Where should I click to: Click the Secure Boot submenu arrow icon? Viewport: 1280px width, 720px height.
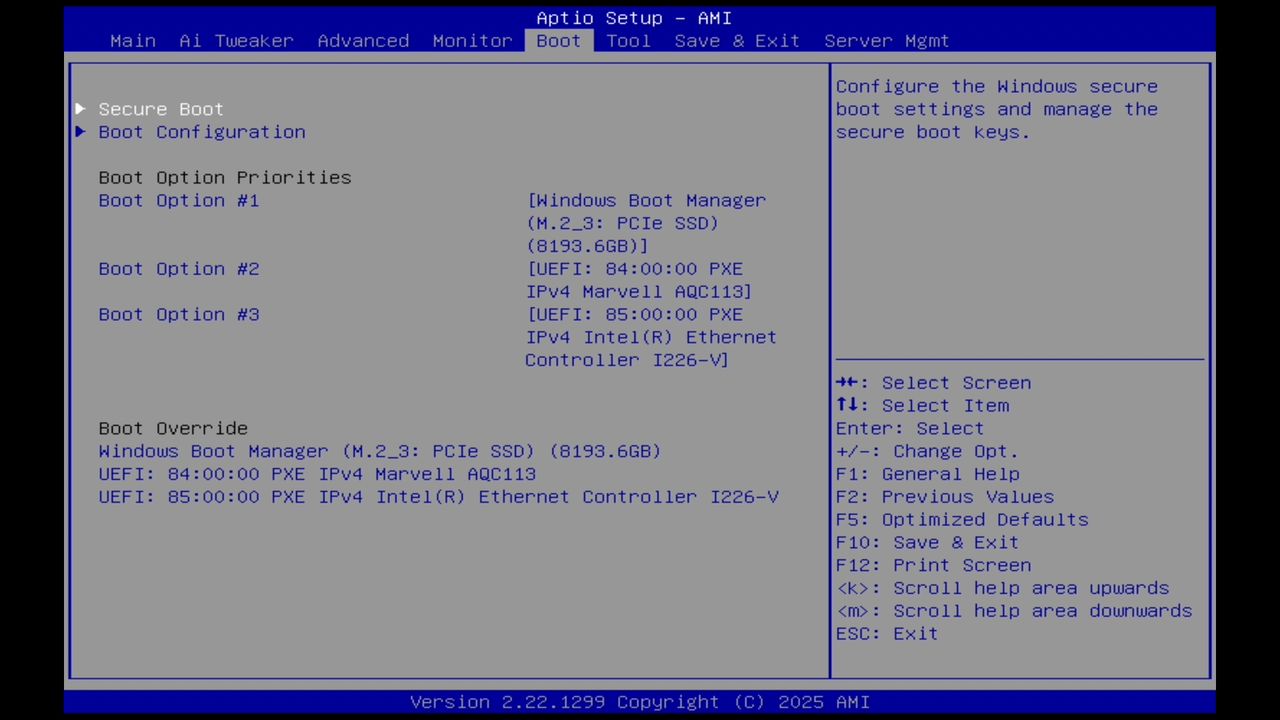(x=80, y=108)
